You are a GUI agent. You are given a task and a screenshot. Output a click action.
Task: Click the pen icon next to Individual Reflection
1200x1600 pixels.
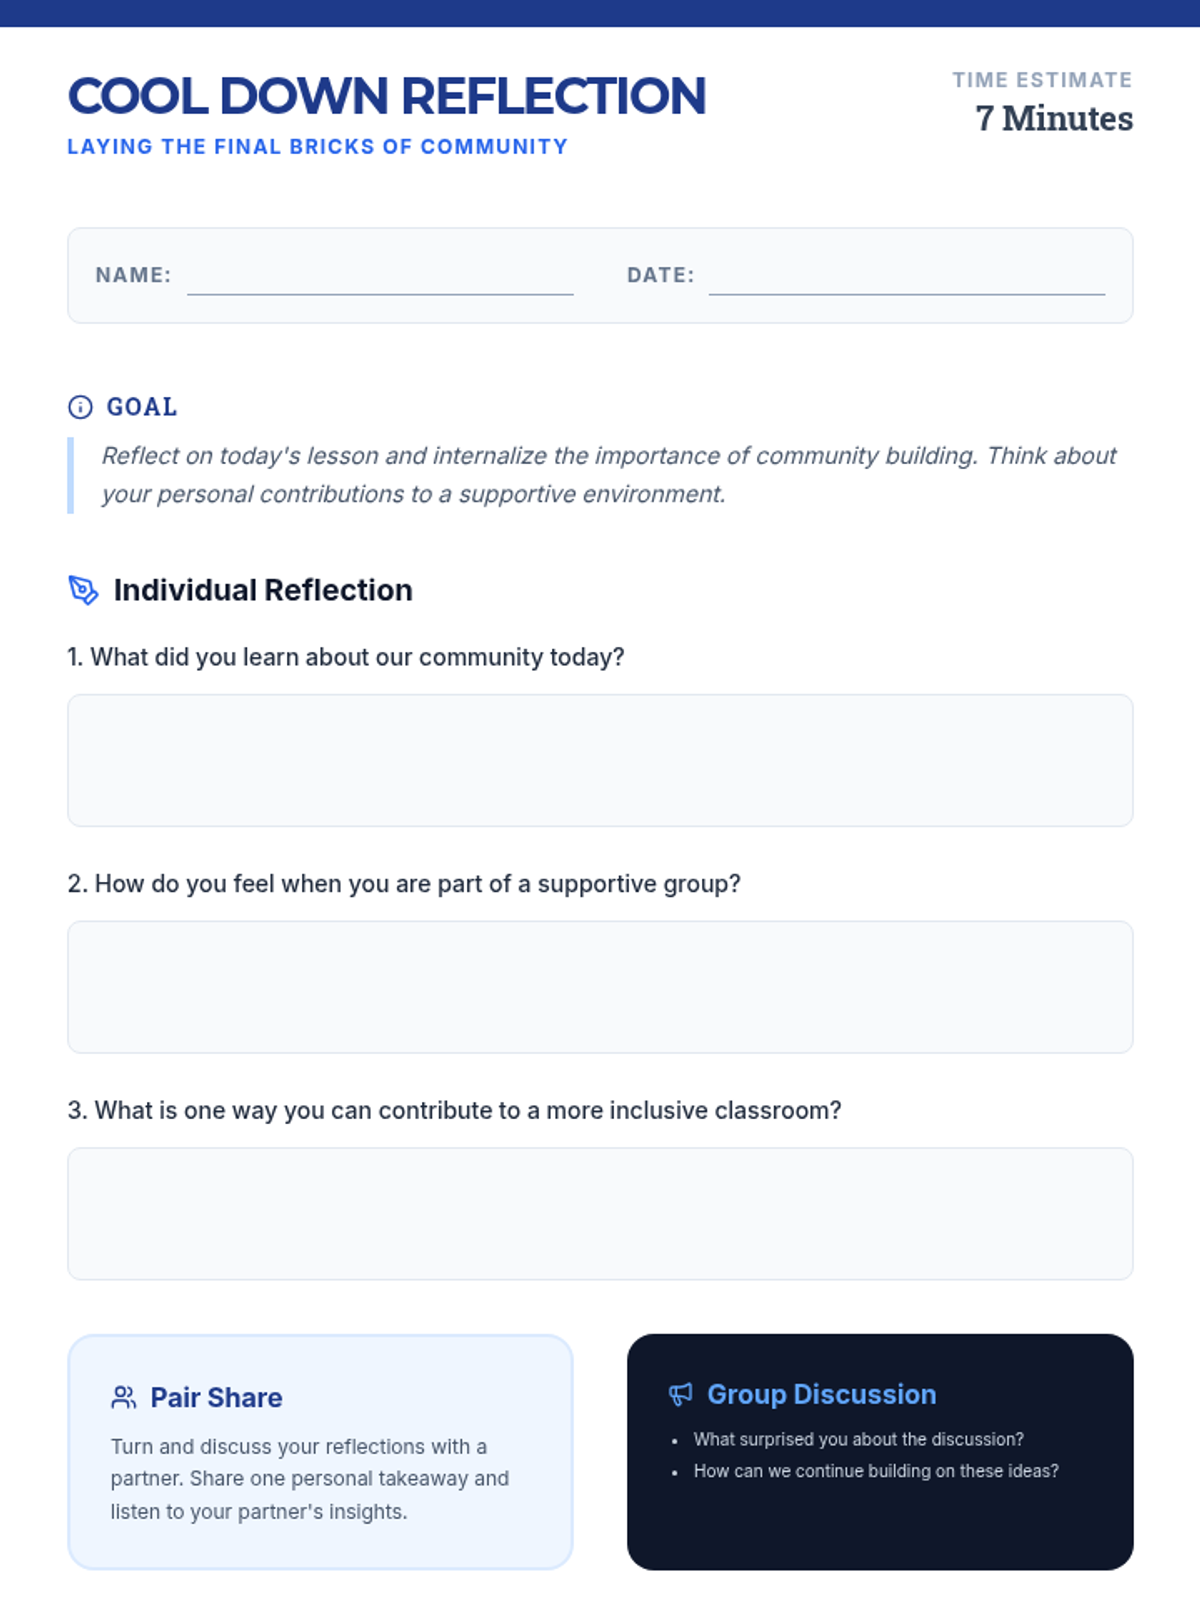click(83, 590)
